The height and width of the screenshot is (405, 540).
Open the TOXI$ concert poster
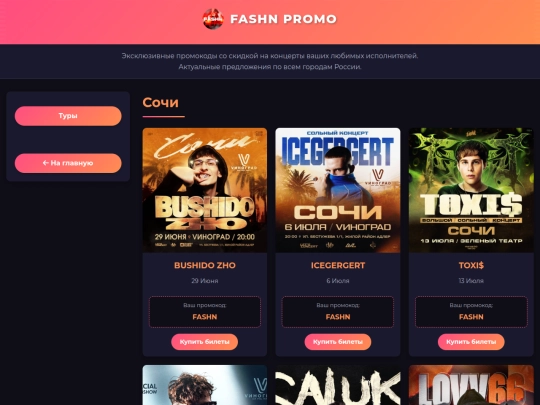[x=471, y=190]
